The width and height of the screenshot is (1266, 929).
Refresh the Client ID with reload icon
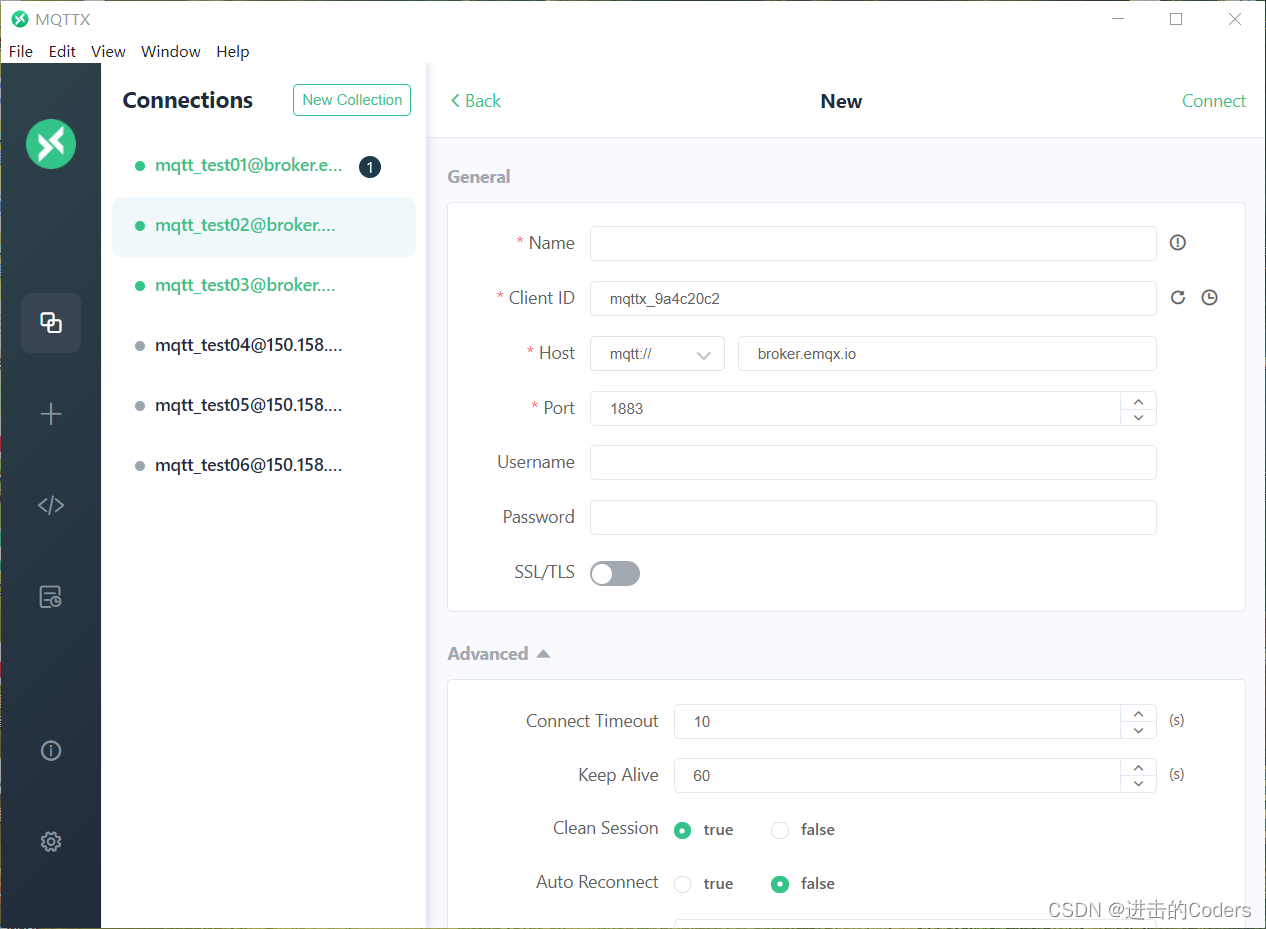tap(1178, 297)
